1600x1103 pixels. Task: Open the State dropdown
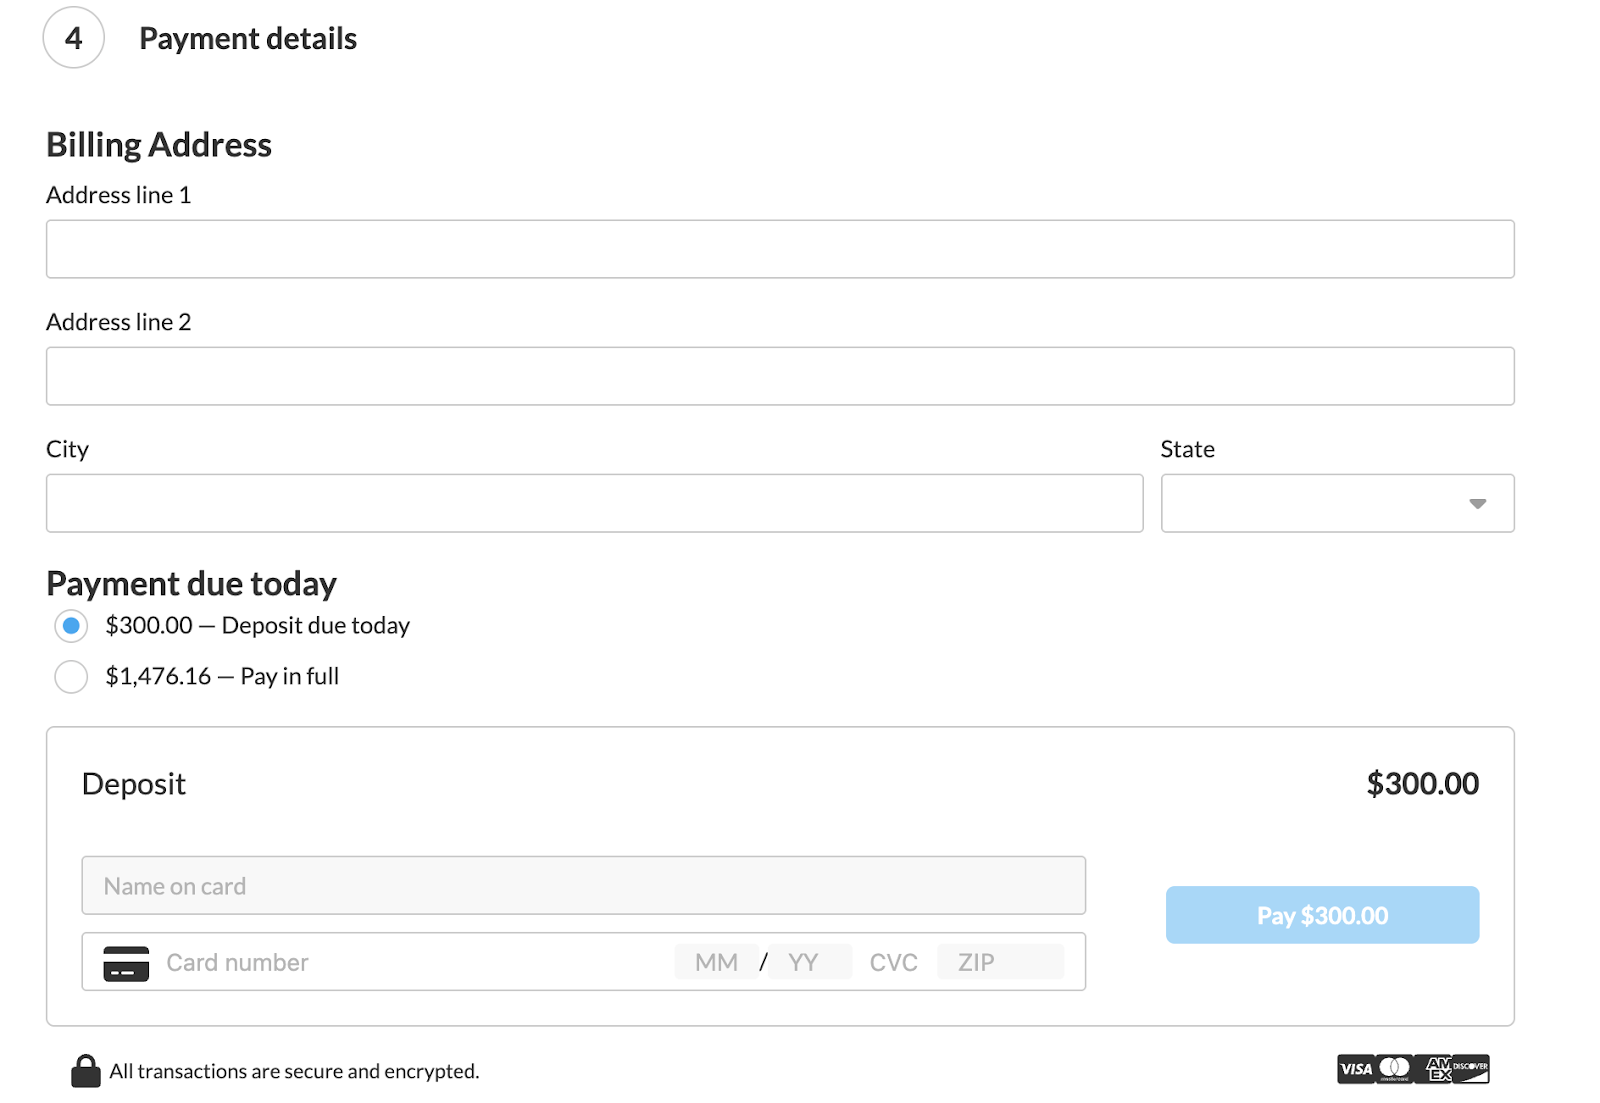[1336, 503]
